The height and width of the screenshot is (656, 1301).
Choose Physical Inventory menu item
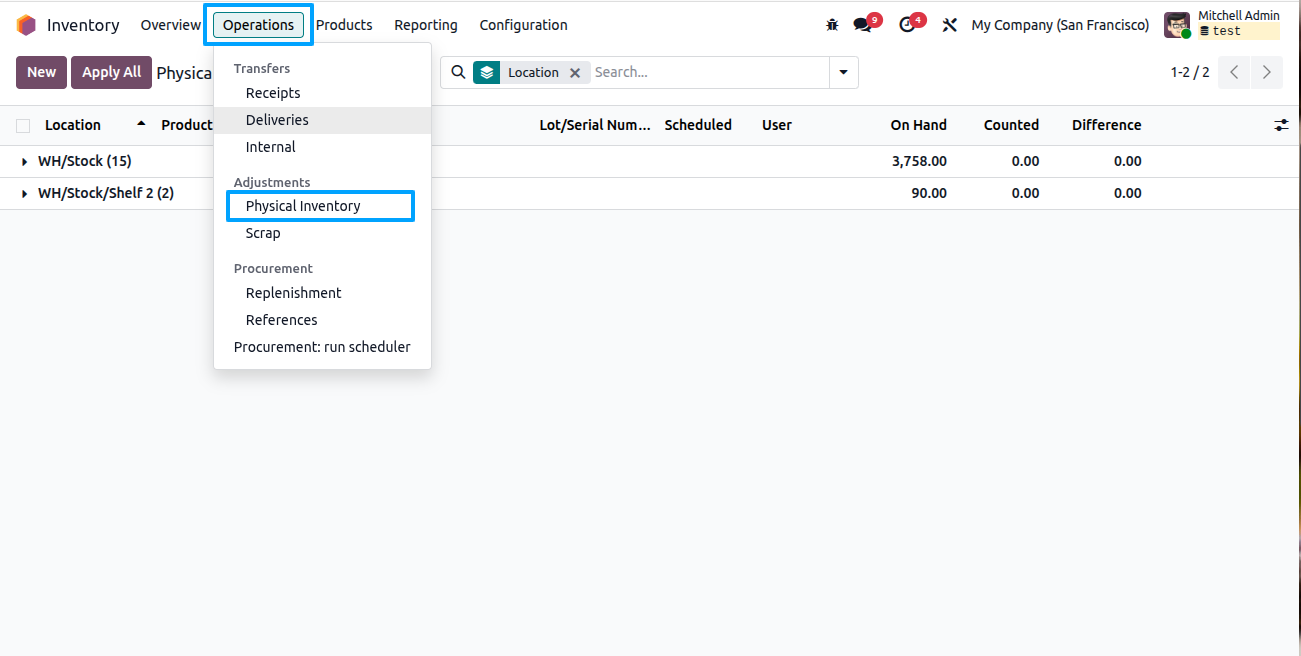click(322, 206)
